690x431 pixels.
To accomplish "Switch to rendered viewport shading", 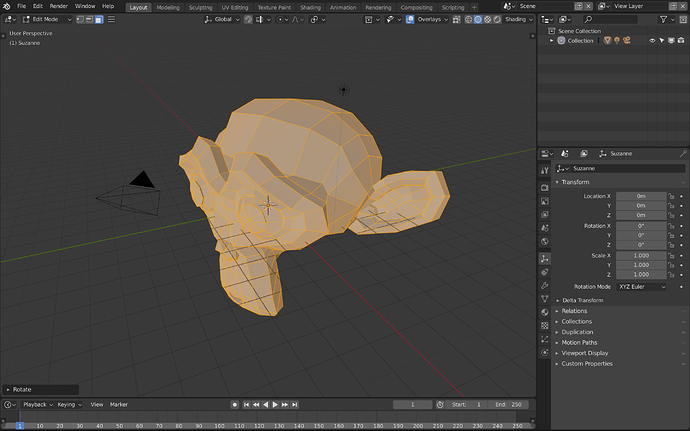I will (x=497, y=19).
